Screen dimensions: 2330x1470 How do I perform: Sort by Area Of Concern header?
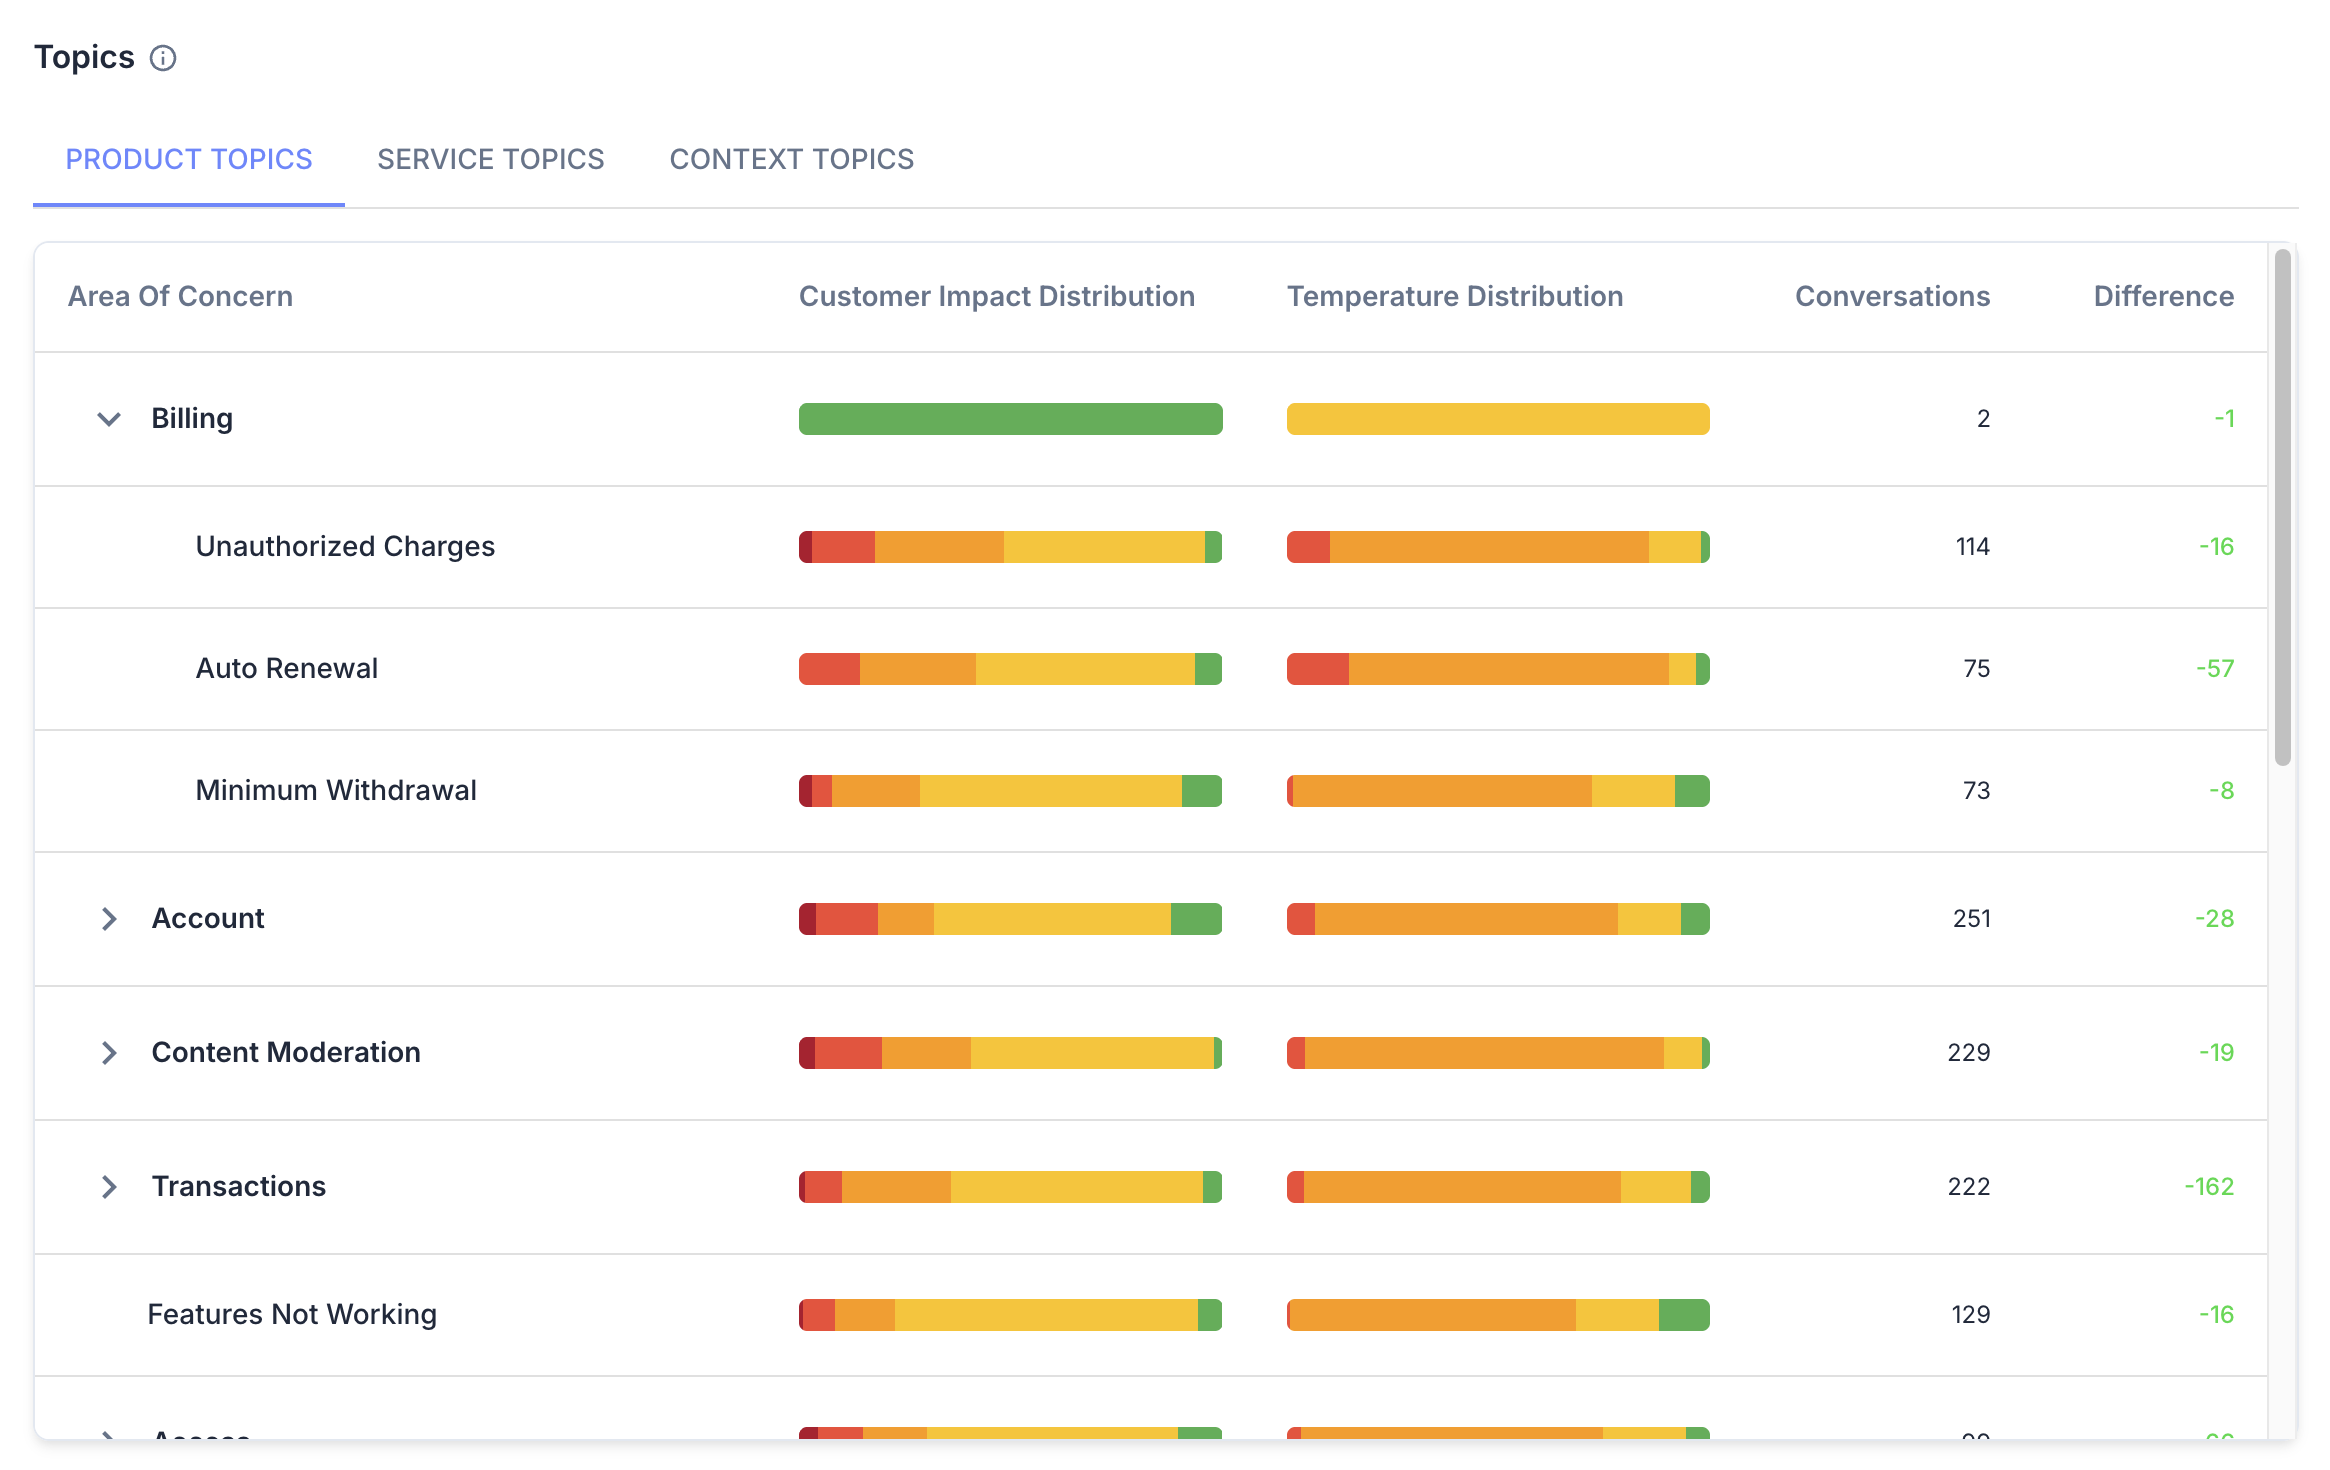180,296
